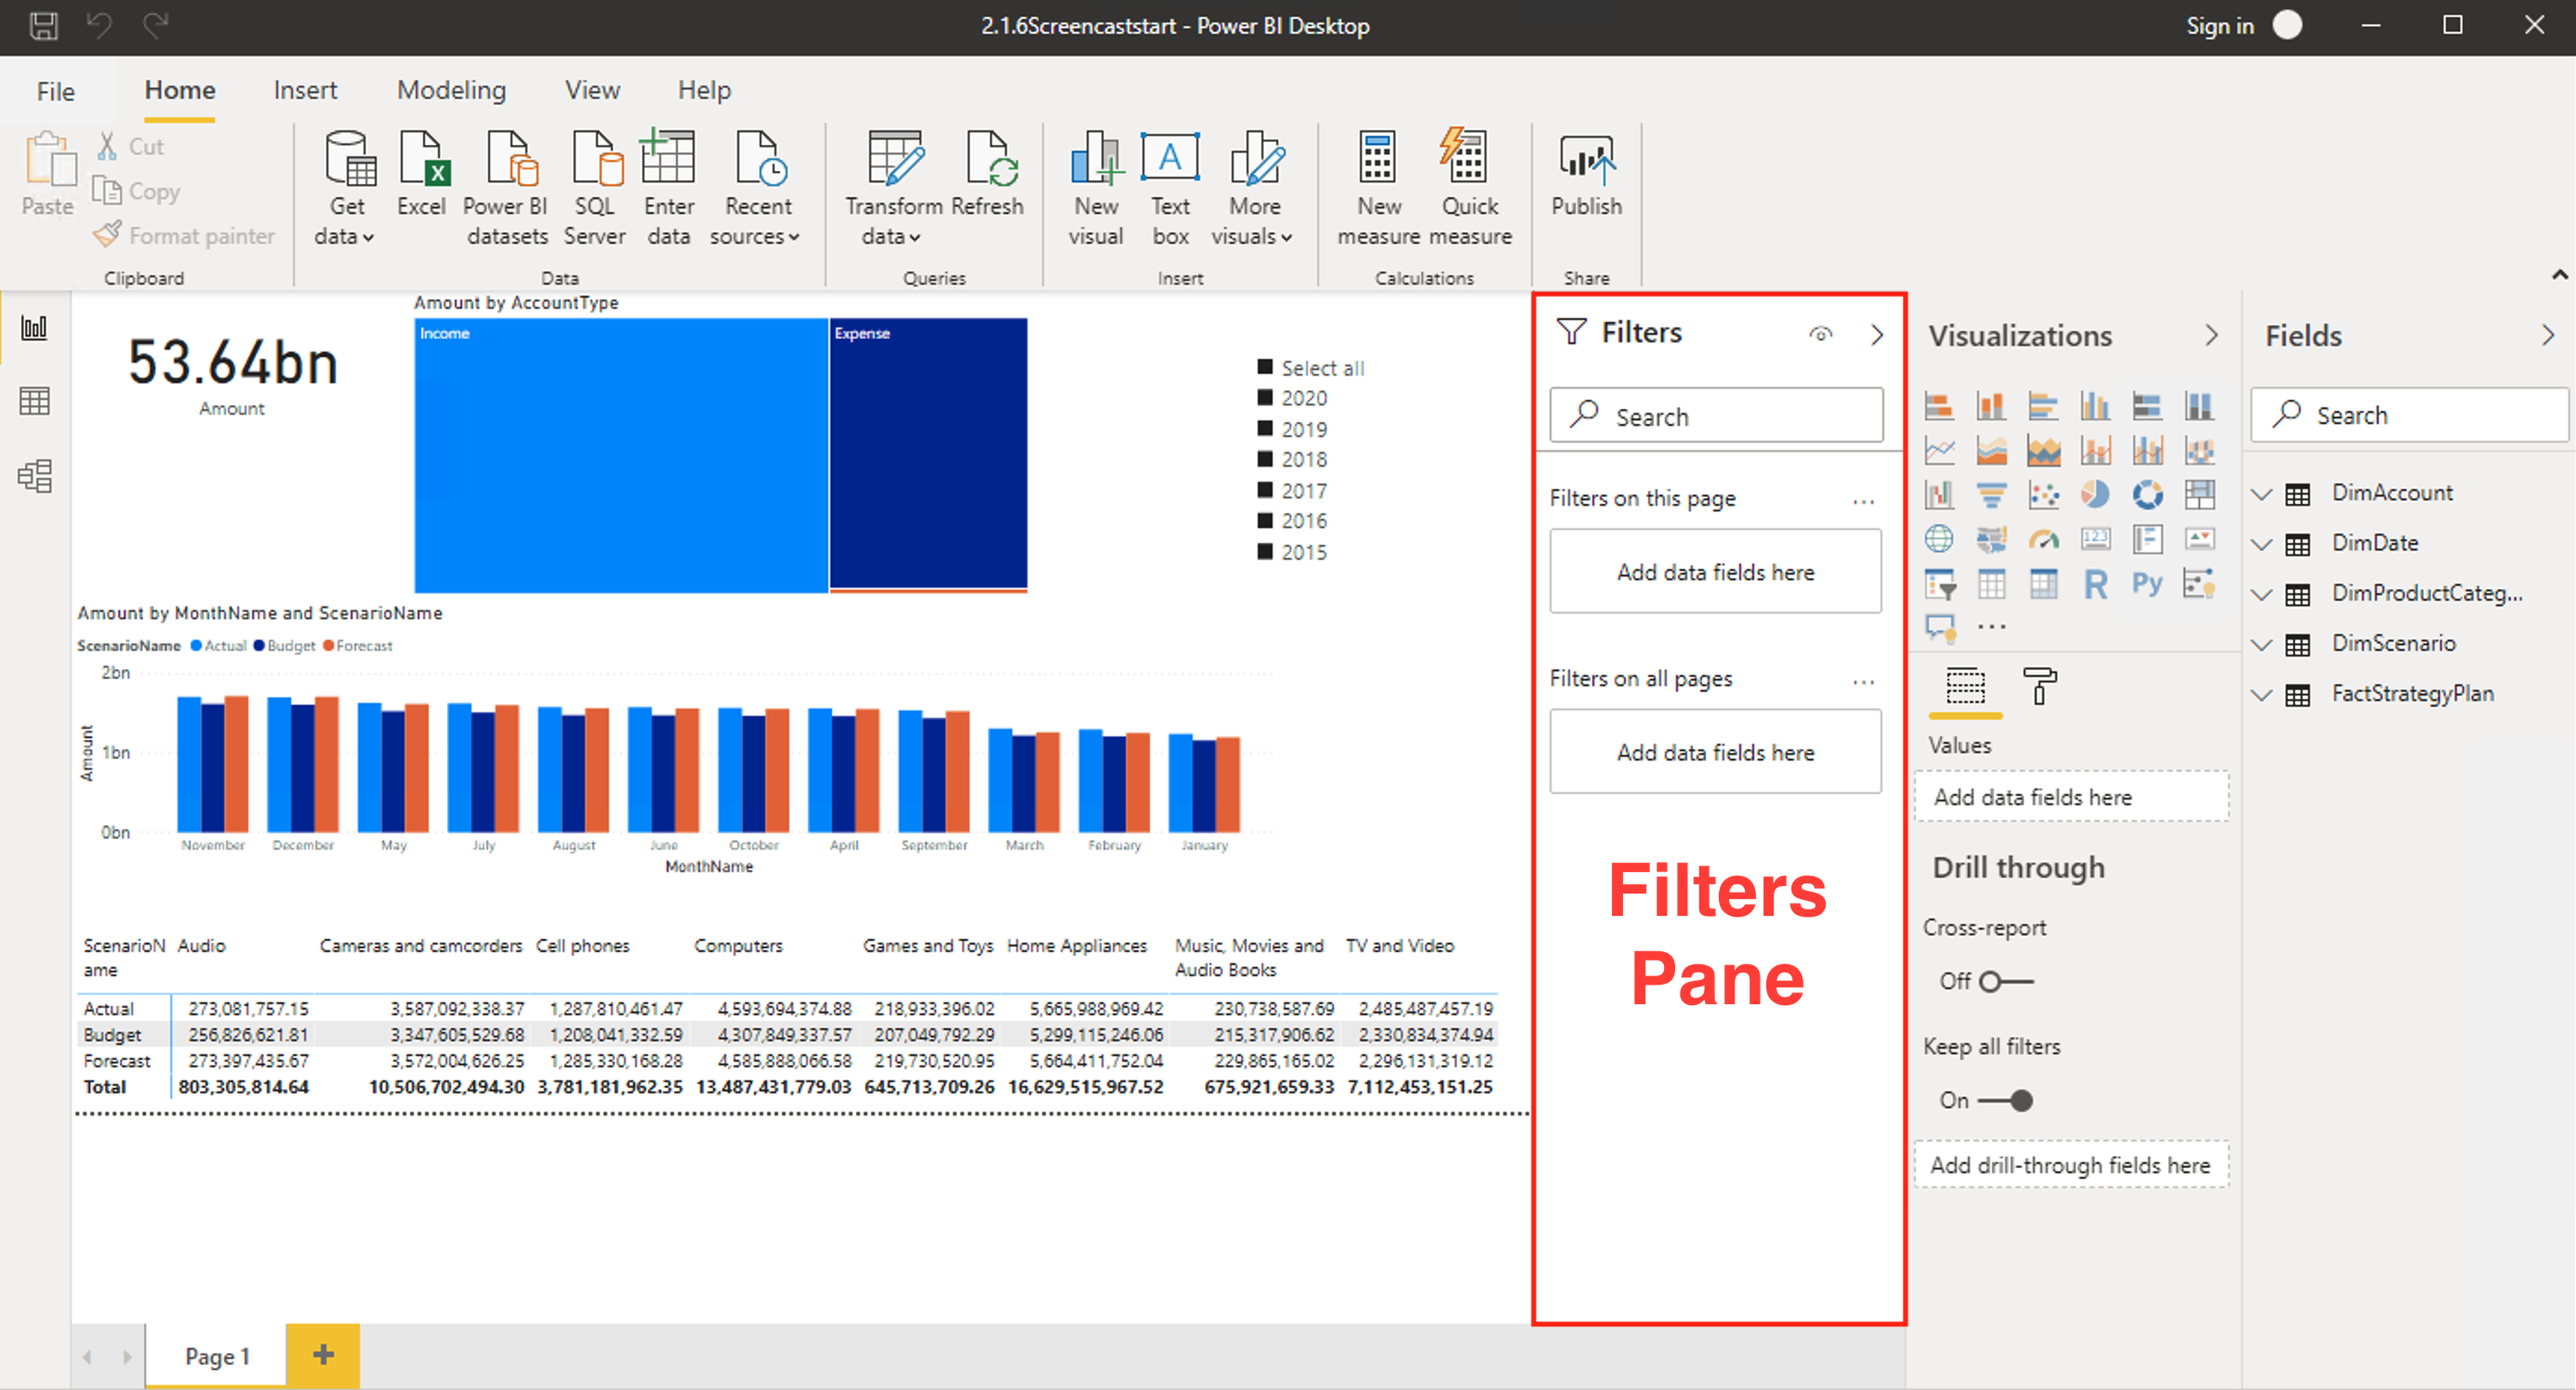Switch to the Modeling ribbon tab
This screenshot has height=1390, width=2576.
coord(451,90)
